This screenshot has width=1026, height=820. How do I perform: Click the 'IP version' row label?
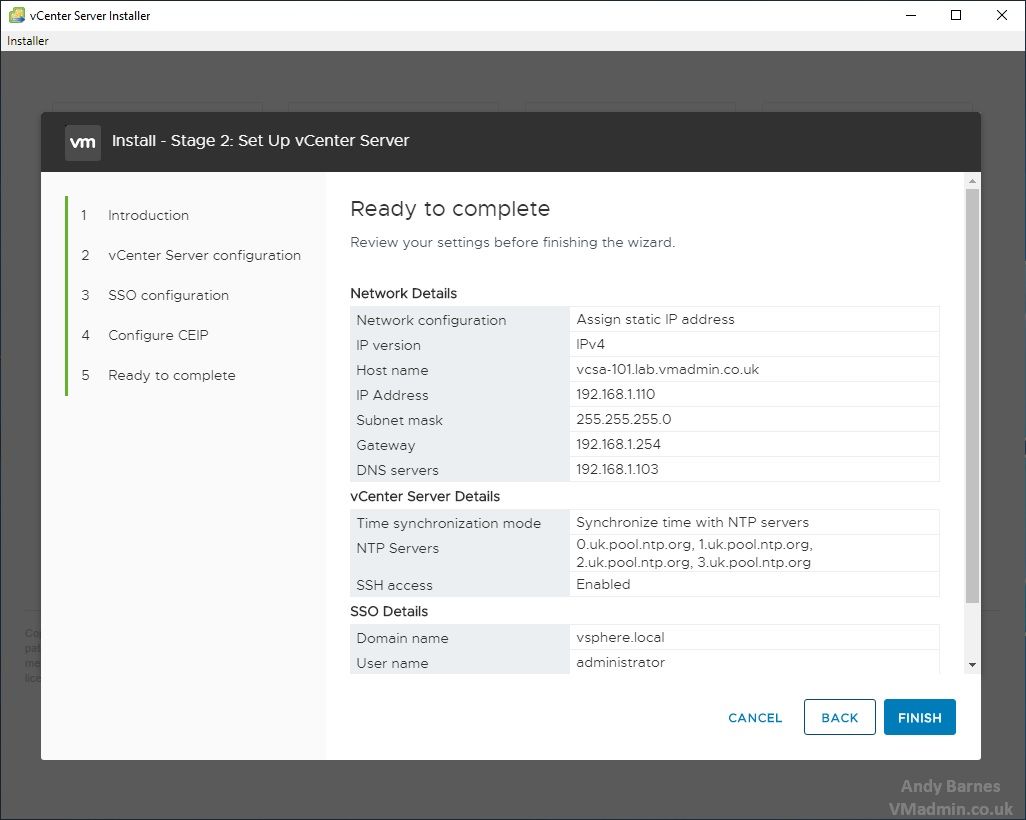pos(389,345)
